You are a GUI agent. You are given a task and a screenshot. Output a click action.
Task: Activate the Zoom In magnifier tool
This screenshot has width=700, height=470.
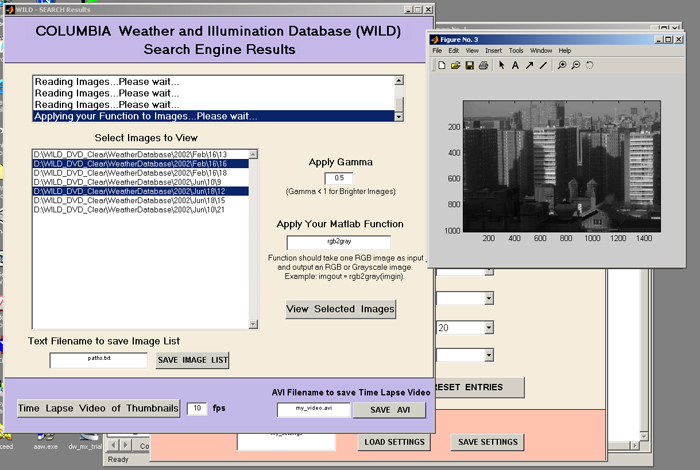[x=561, y=66]
